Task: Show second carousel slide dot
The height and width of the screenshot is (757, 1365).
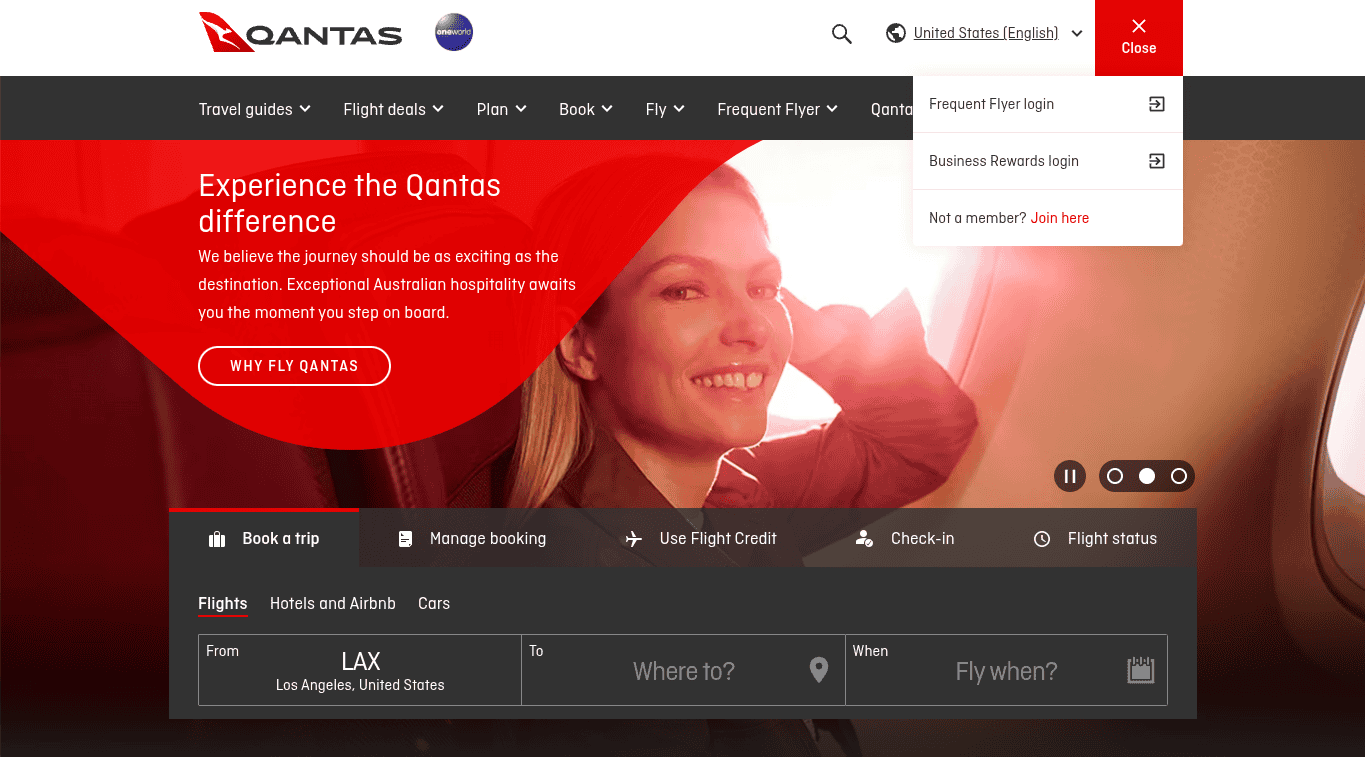Action: 1147,476
